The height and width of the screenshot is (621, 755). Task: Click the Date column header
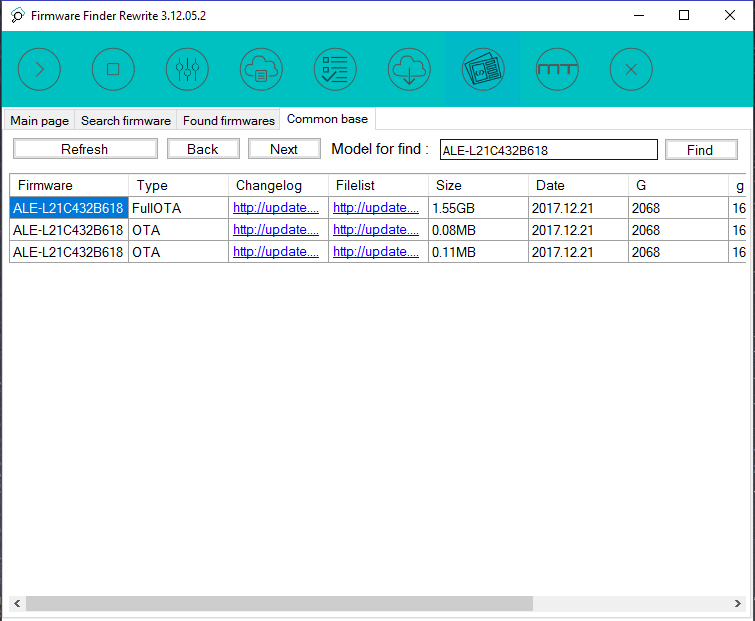click(578, 185)
